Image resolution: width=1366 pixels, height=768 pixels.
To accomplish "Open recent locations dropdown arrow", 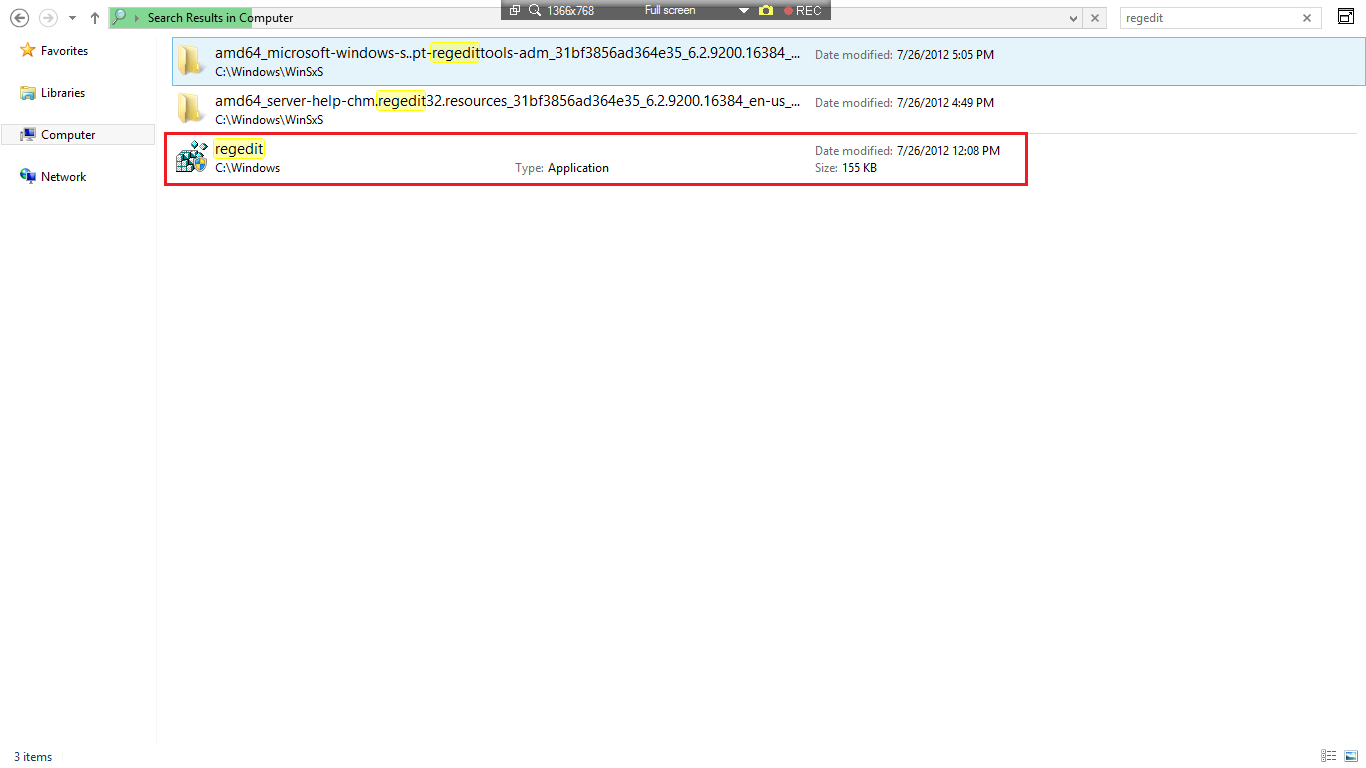I will pyautogui.click(x=72, y=18).
